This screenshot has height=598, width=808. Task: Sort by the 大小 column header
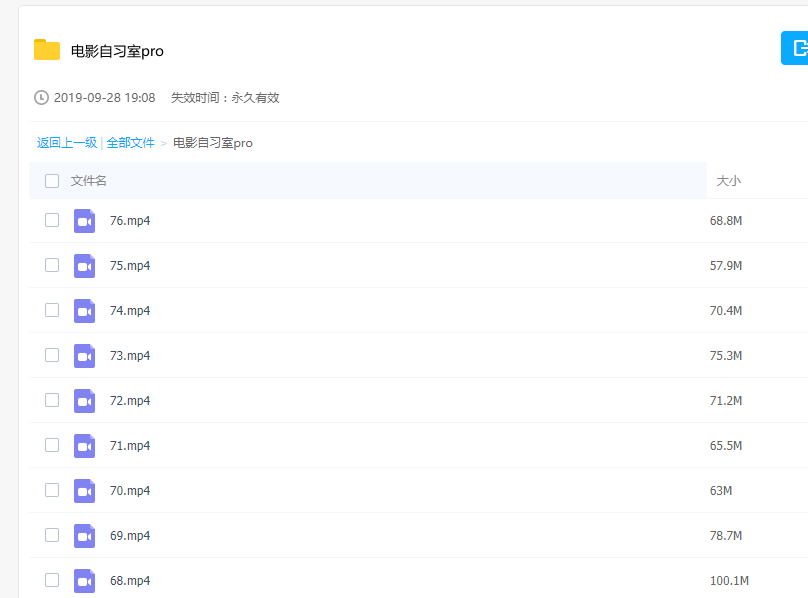tap(729, 181)
